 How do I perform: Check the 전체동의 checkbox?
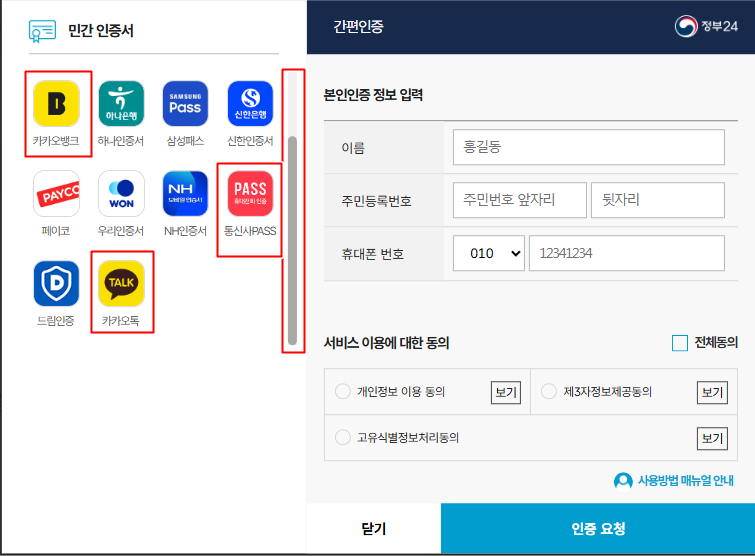(x=679, y=343)
